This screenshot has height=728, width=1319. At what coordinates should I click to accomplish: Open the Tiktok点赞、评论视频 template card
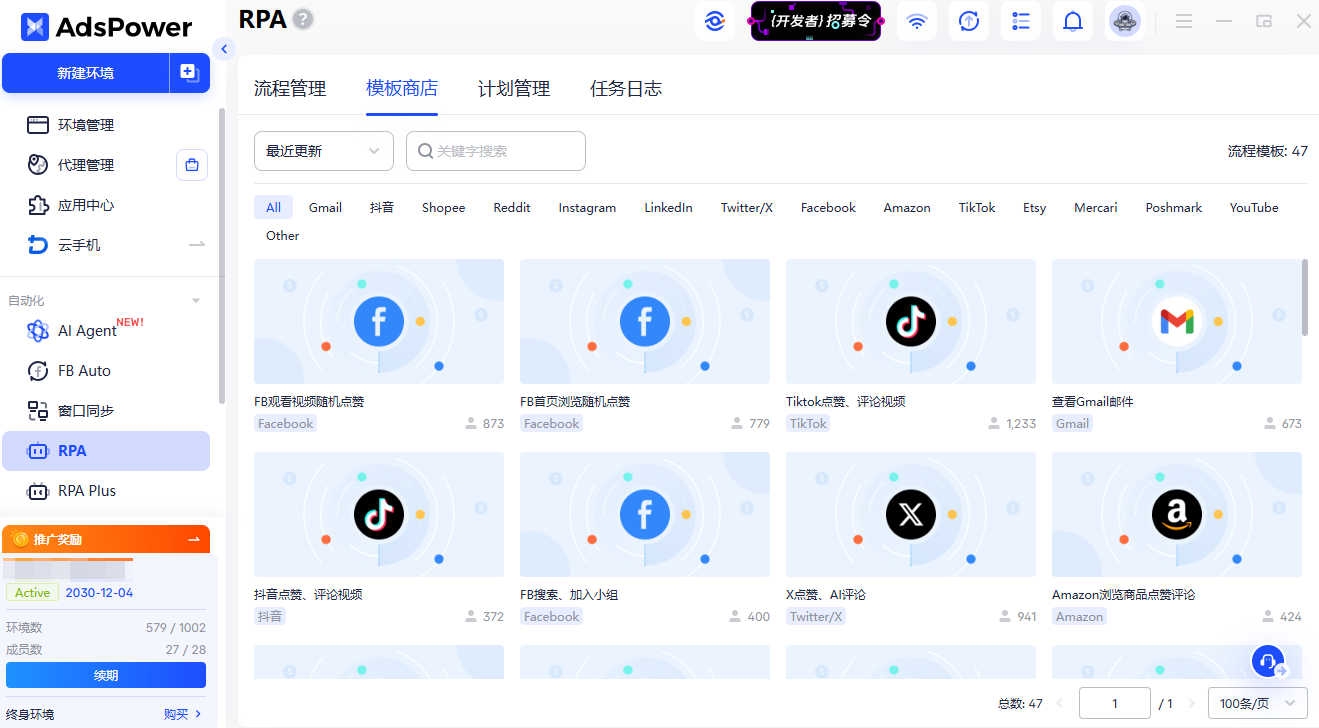tap(911, 344)
